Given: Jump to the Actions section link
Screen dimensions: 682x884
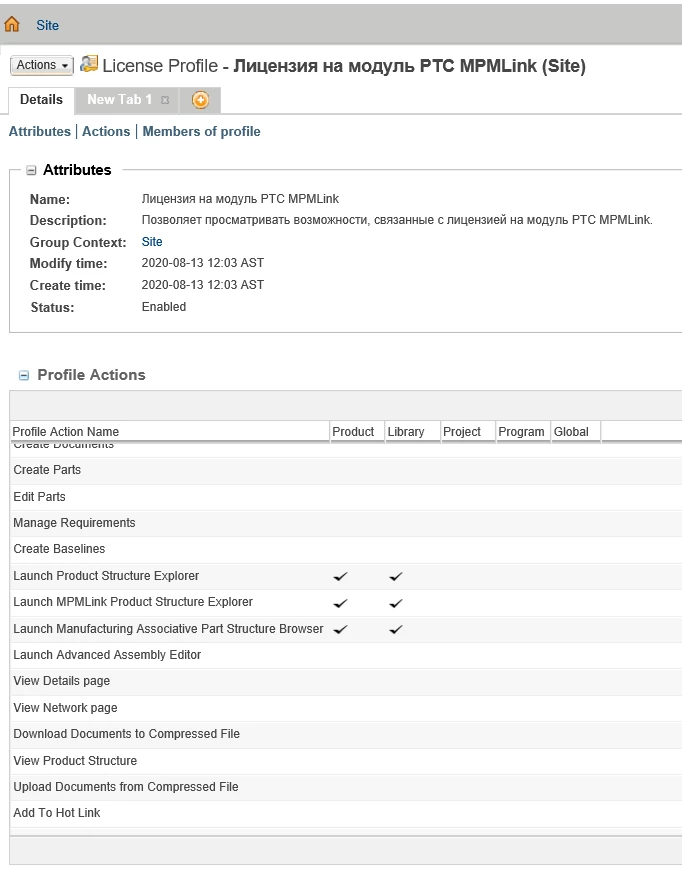Looking at the screenshot, I should tap(106, 131).
